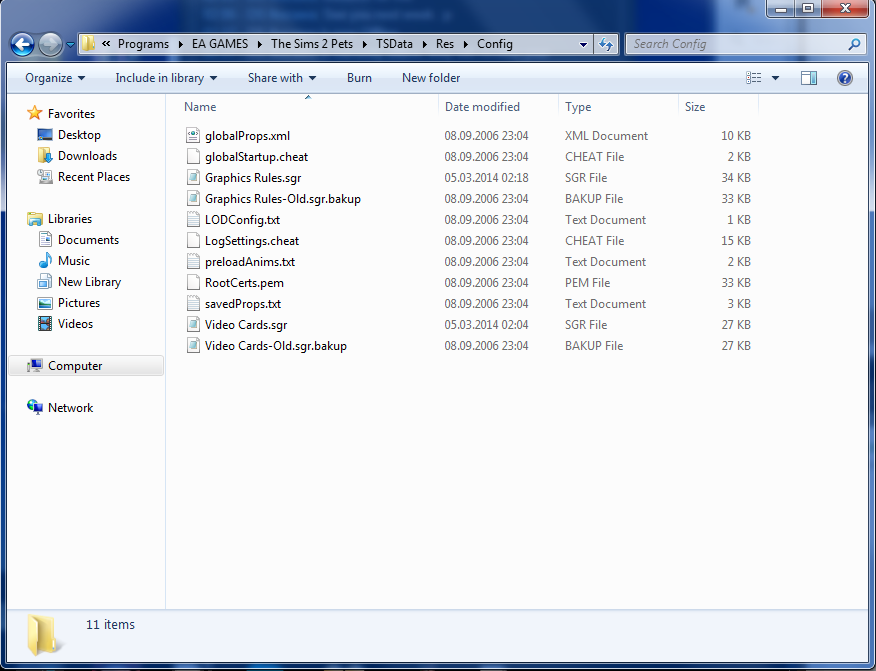This screenshot has height=671, width=876.
Task: Open the Share with dropdown
Action: pyautogui.click(x=281, y=78)
